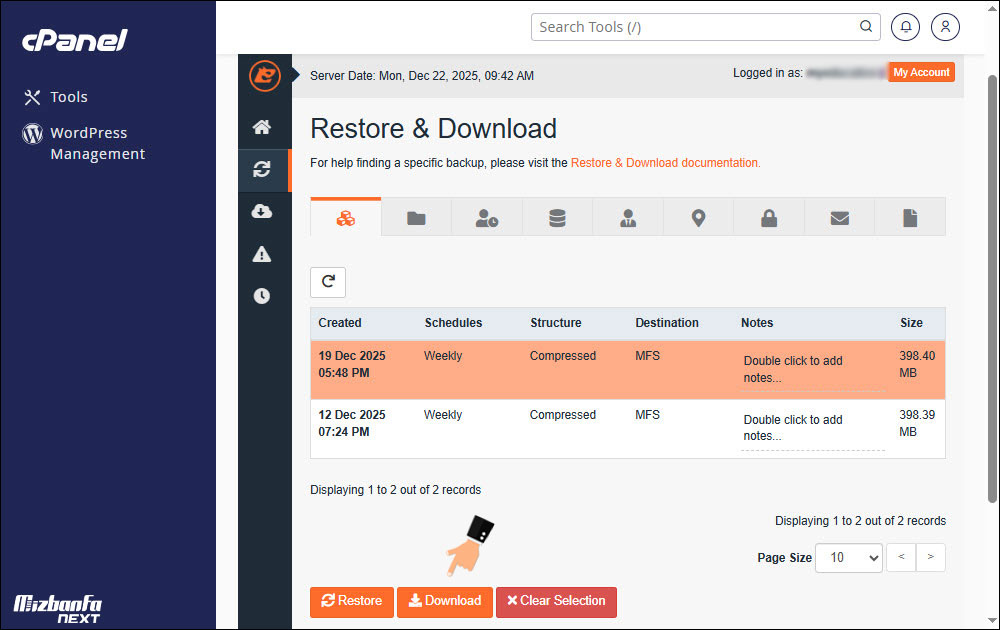Open the Email Accounts backup tab
The image size is (1000, 630).
[839, 216]
